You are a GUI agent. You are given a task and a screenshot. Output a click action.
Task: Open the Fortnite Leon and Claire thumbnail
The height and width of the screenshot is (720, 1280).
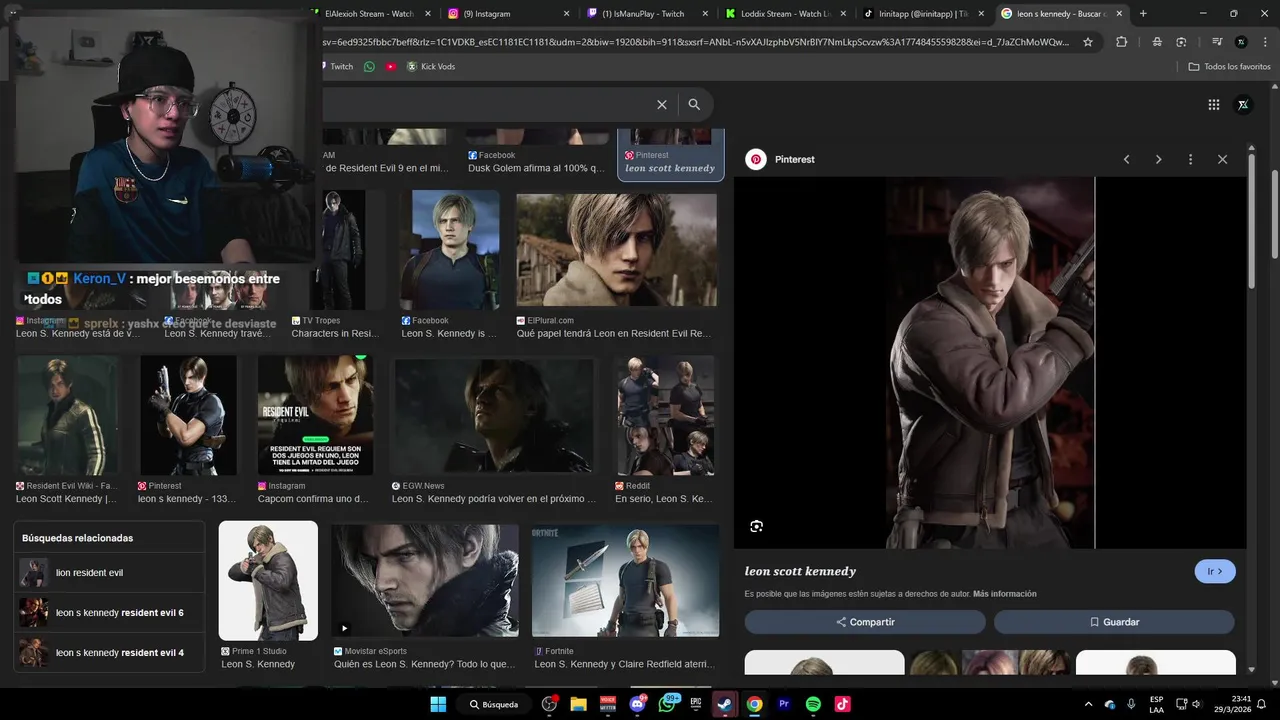625,581
